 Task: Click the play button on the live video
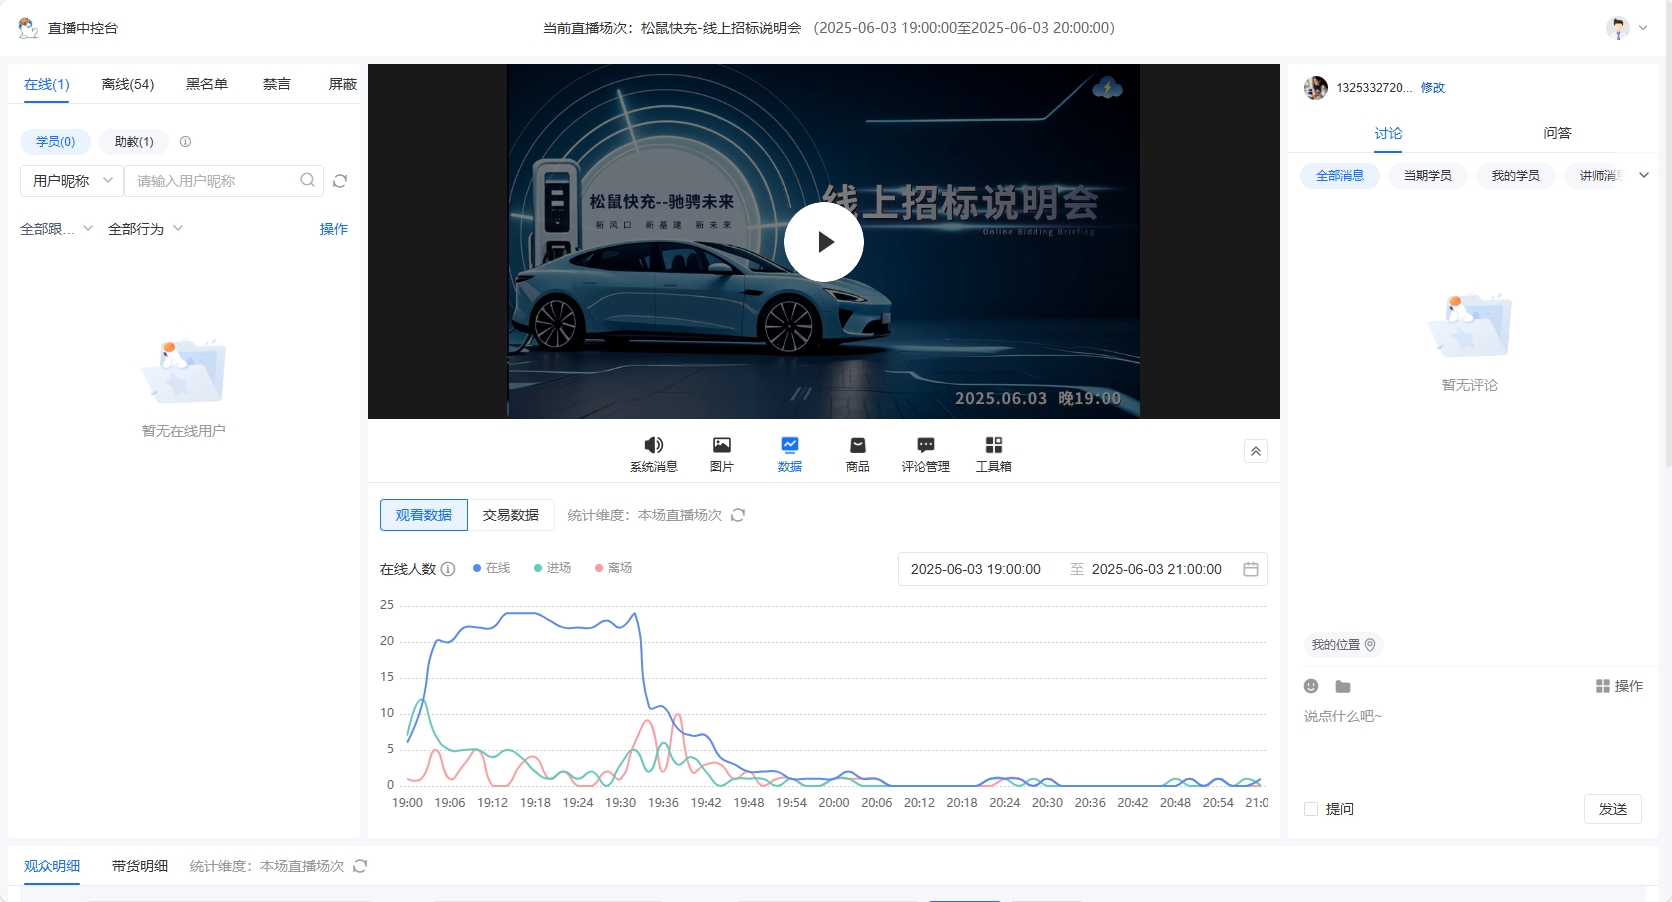(823, 241)
